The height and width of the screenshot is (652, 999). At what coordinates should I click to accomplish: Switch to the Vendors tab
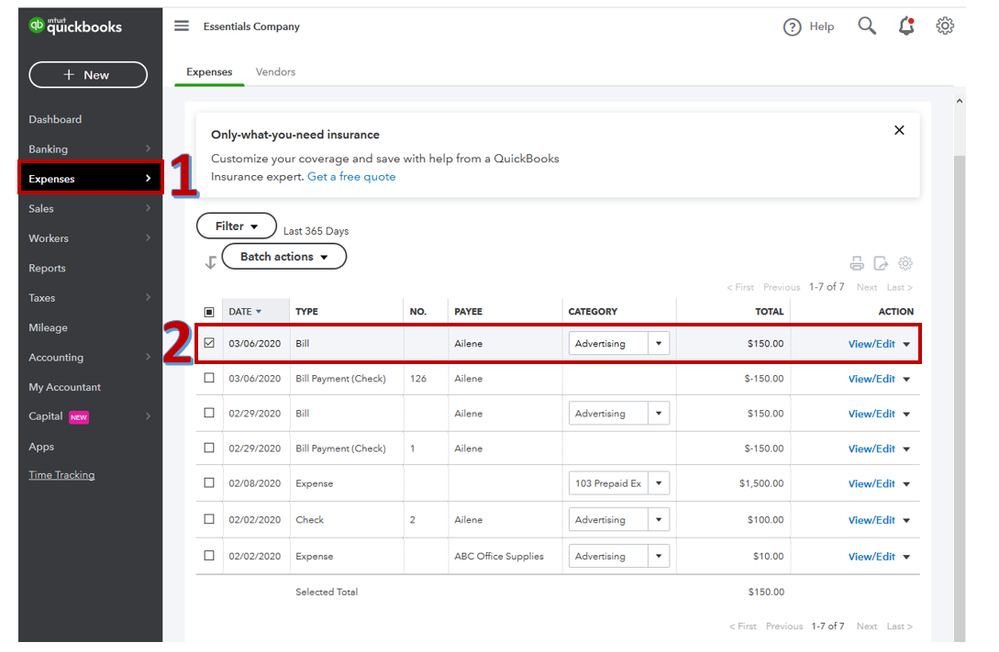(x=275, y=72)
